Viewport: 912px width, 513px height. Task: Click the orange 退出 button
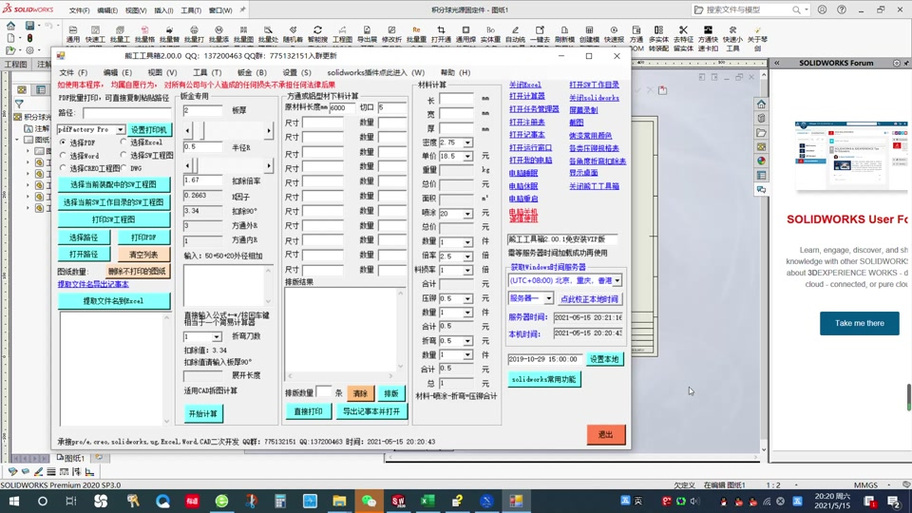pyautogui.click(x=605, y=434)
